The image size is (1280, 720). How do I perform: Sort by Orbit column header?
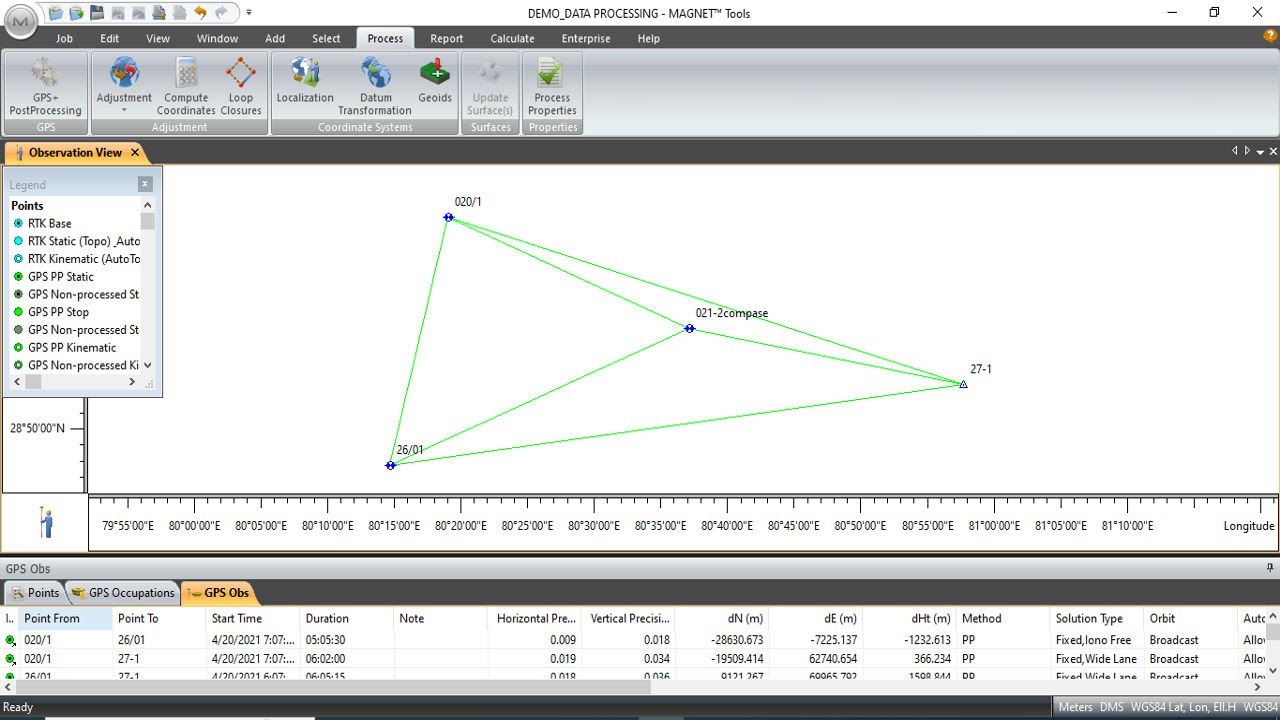[x=1191, y=618]
